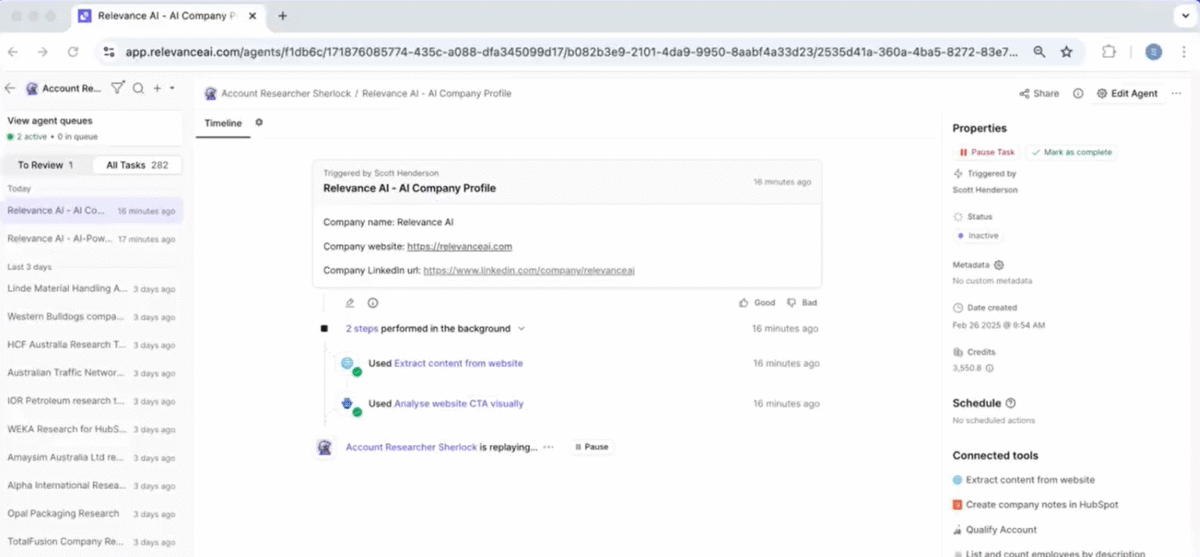Open the LinkedIn company URL link
Image resolution: width=1200 pixels, height=557 pixels.
[530, 270]
